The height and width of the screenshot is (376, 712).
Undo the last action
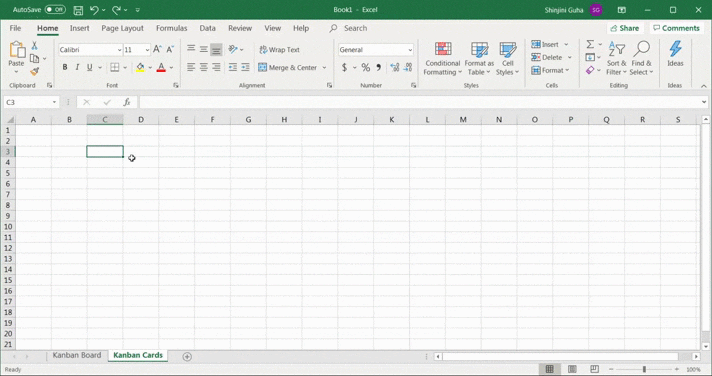pyautogui.click(x=94, y=10)
